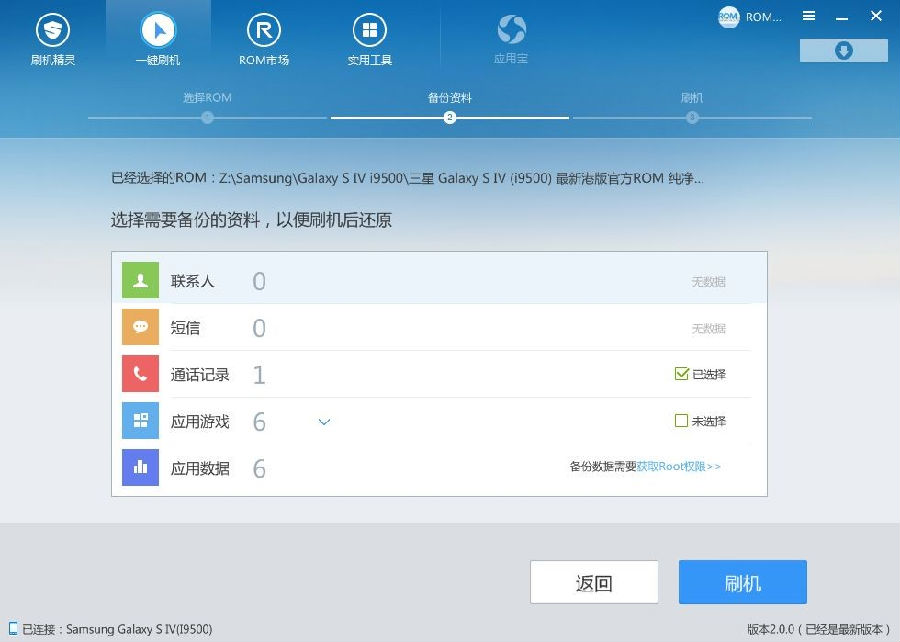Select the 短信 row label
The image size is (900, 642).
[x=185, y=328]
